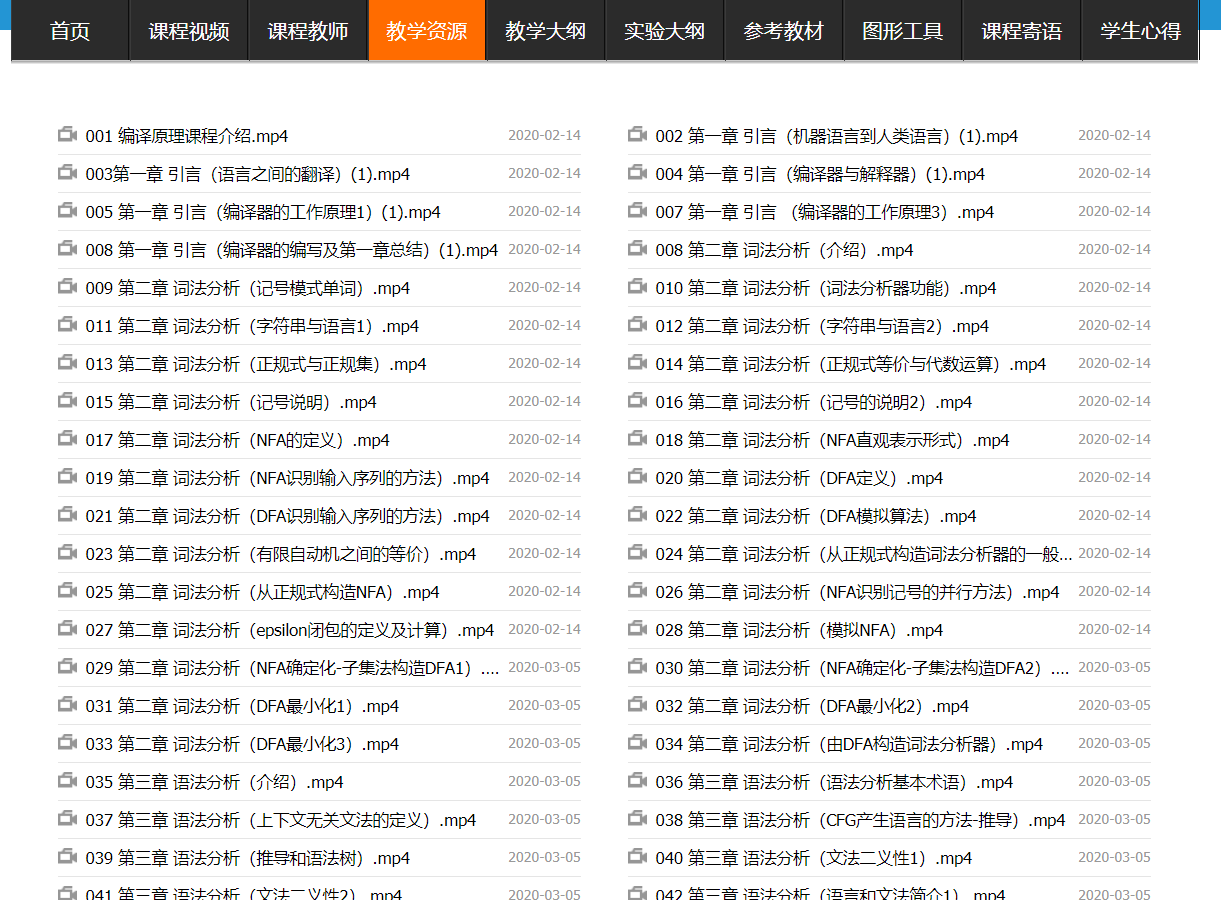Select the 参考教材 navigation tab

(783, 31)
